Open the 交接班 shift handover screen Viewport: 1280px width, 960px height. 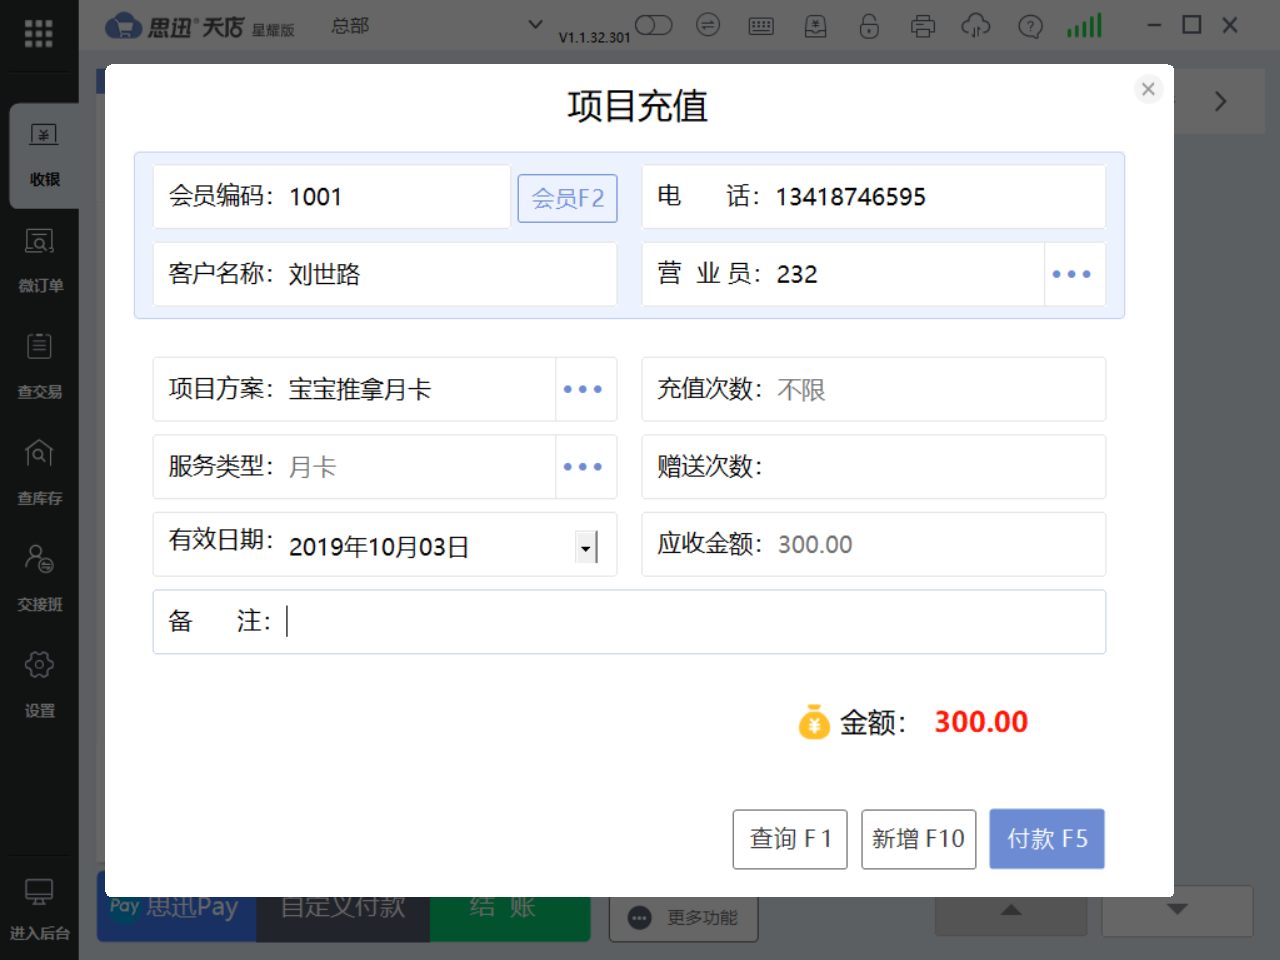coord(39,578)
